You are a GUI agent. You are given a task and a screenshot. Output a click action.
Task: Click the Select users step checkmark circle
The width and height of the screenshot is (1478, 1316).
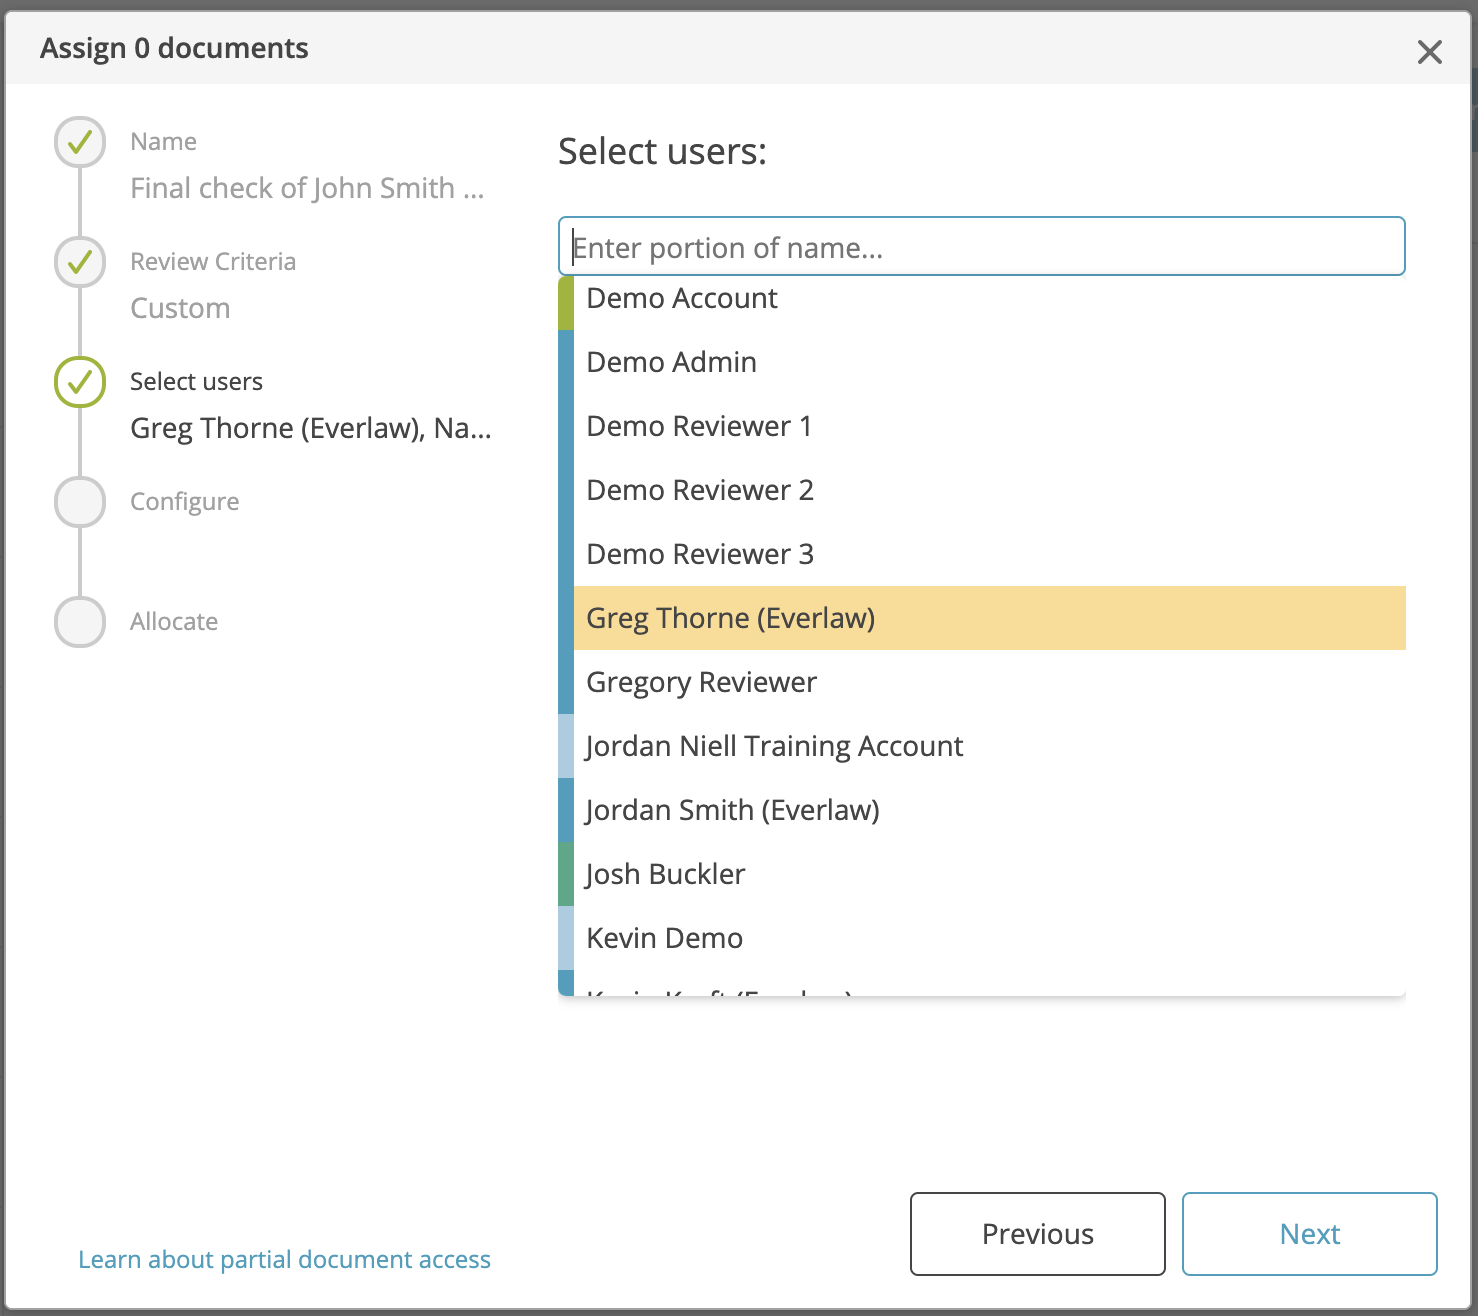pos(80,382)
